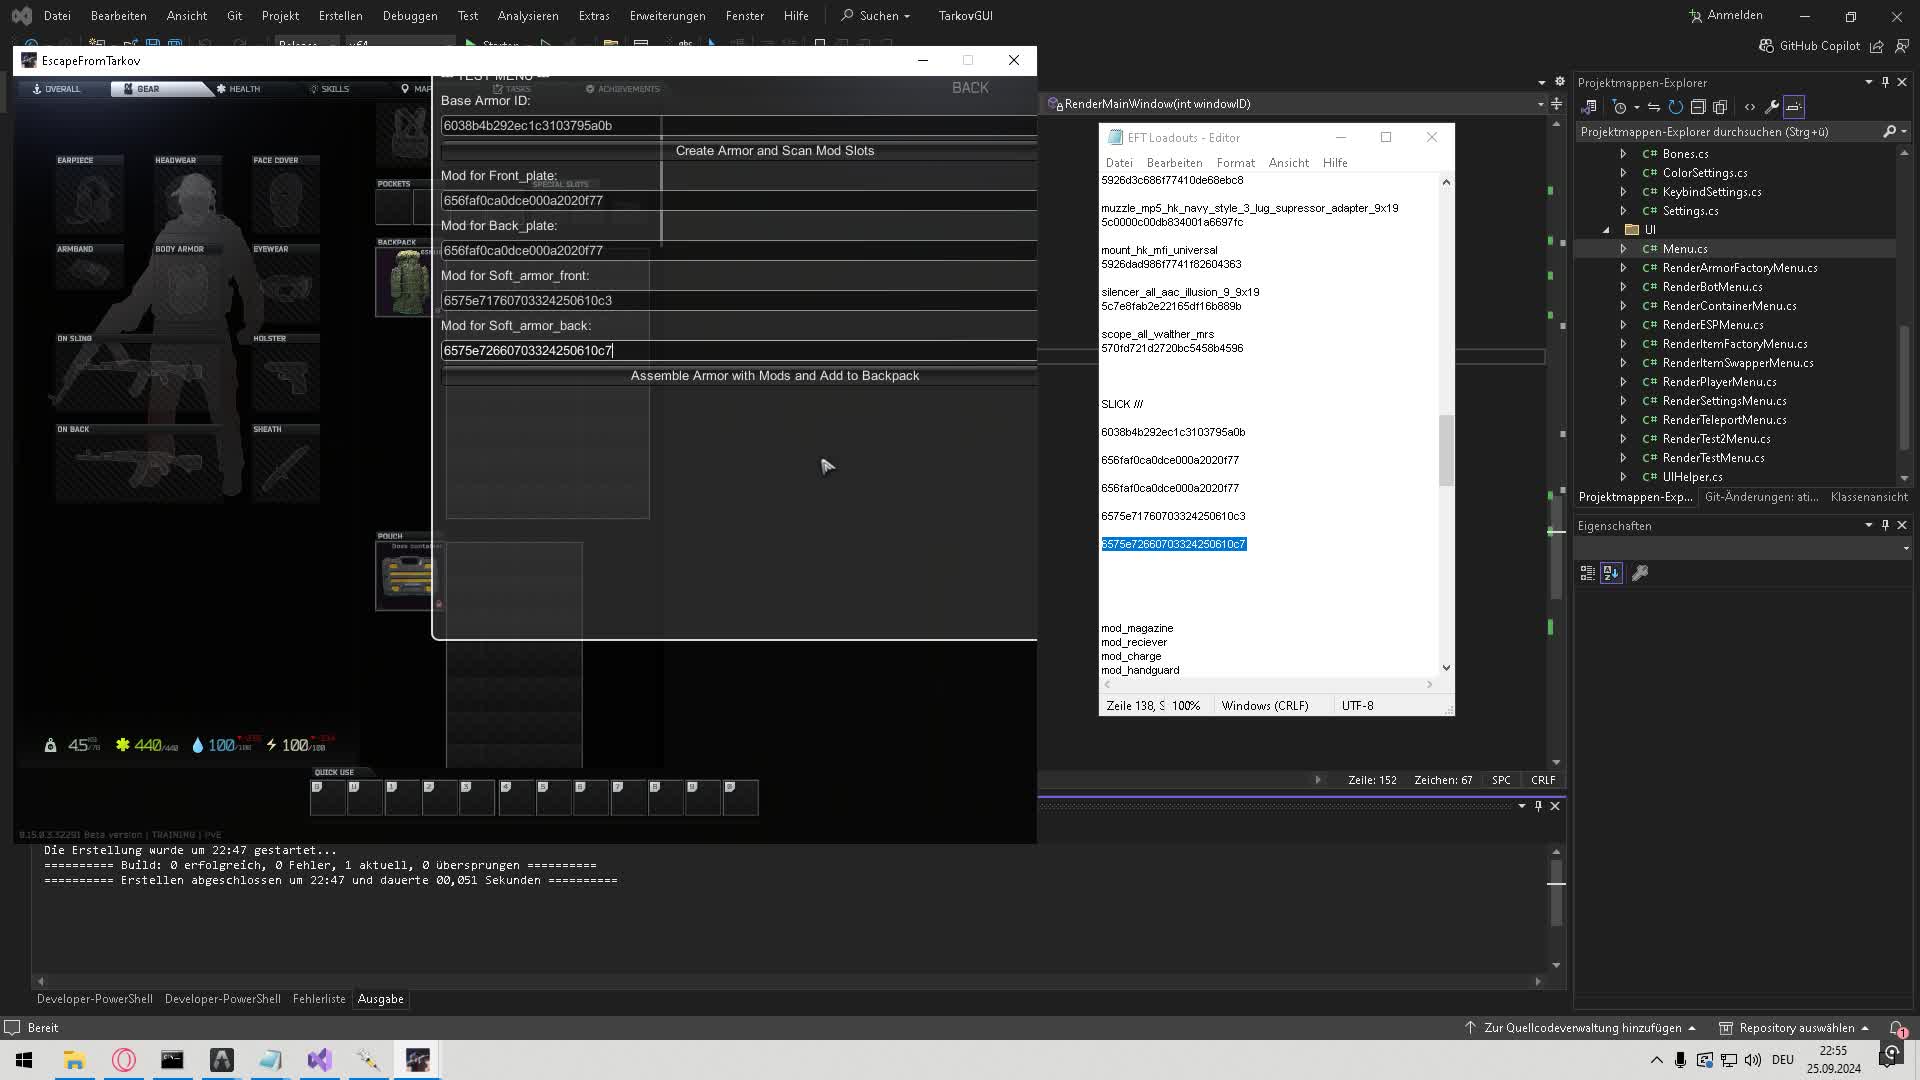The width and height of the screenshot is (1920, 1080).
Task: Open Visual Studio from Windows taskbar
Action: click(319, 1060)
